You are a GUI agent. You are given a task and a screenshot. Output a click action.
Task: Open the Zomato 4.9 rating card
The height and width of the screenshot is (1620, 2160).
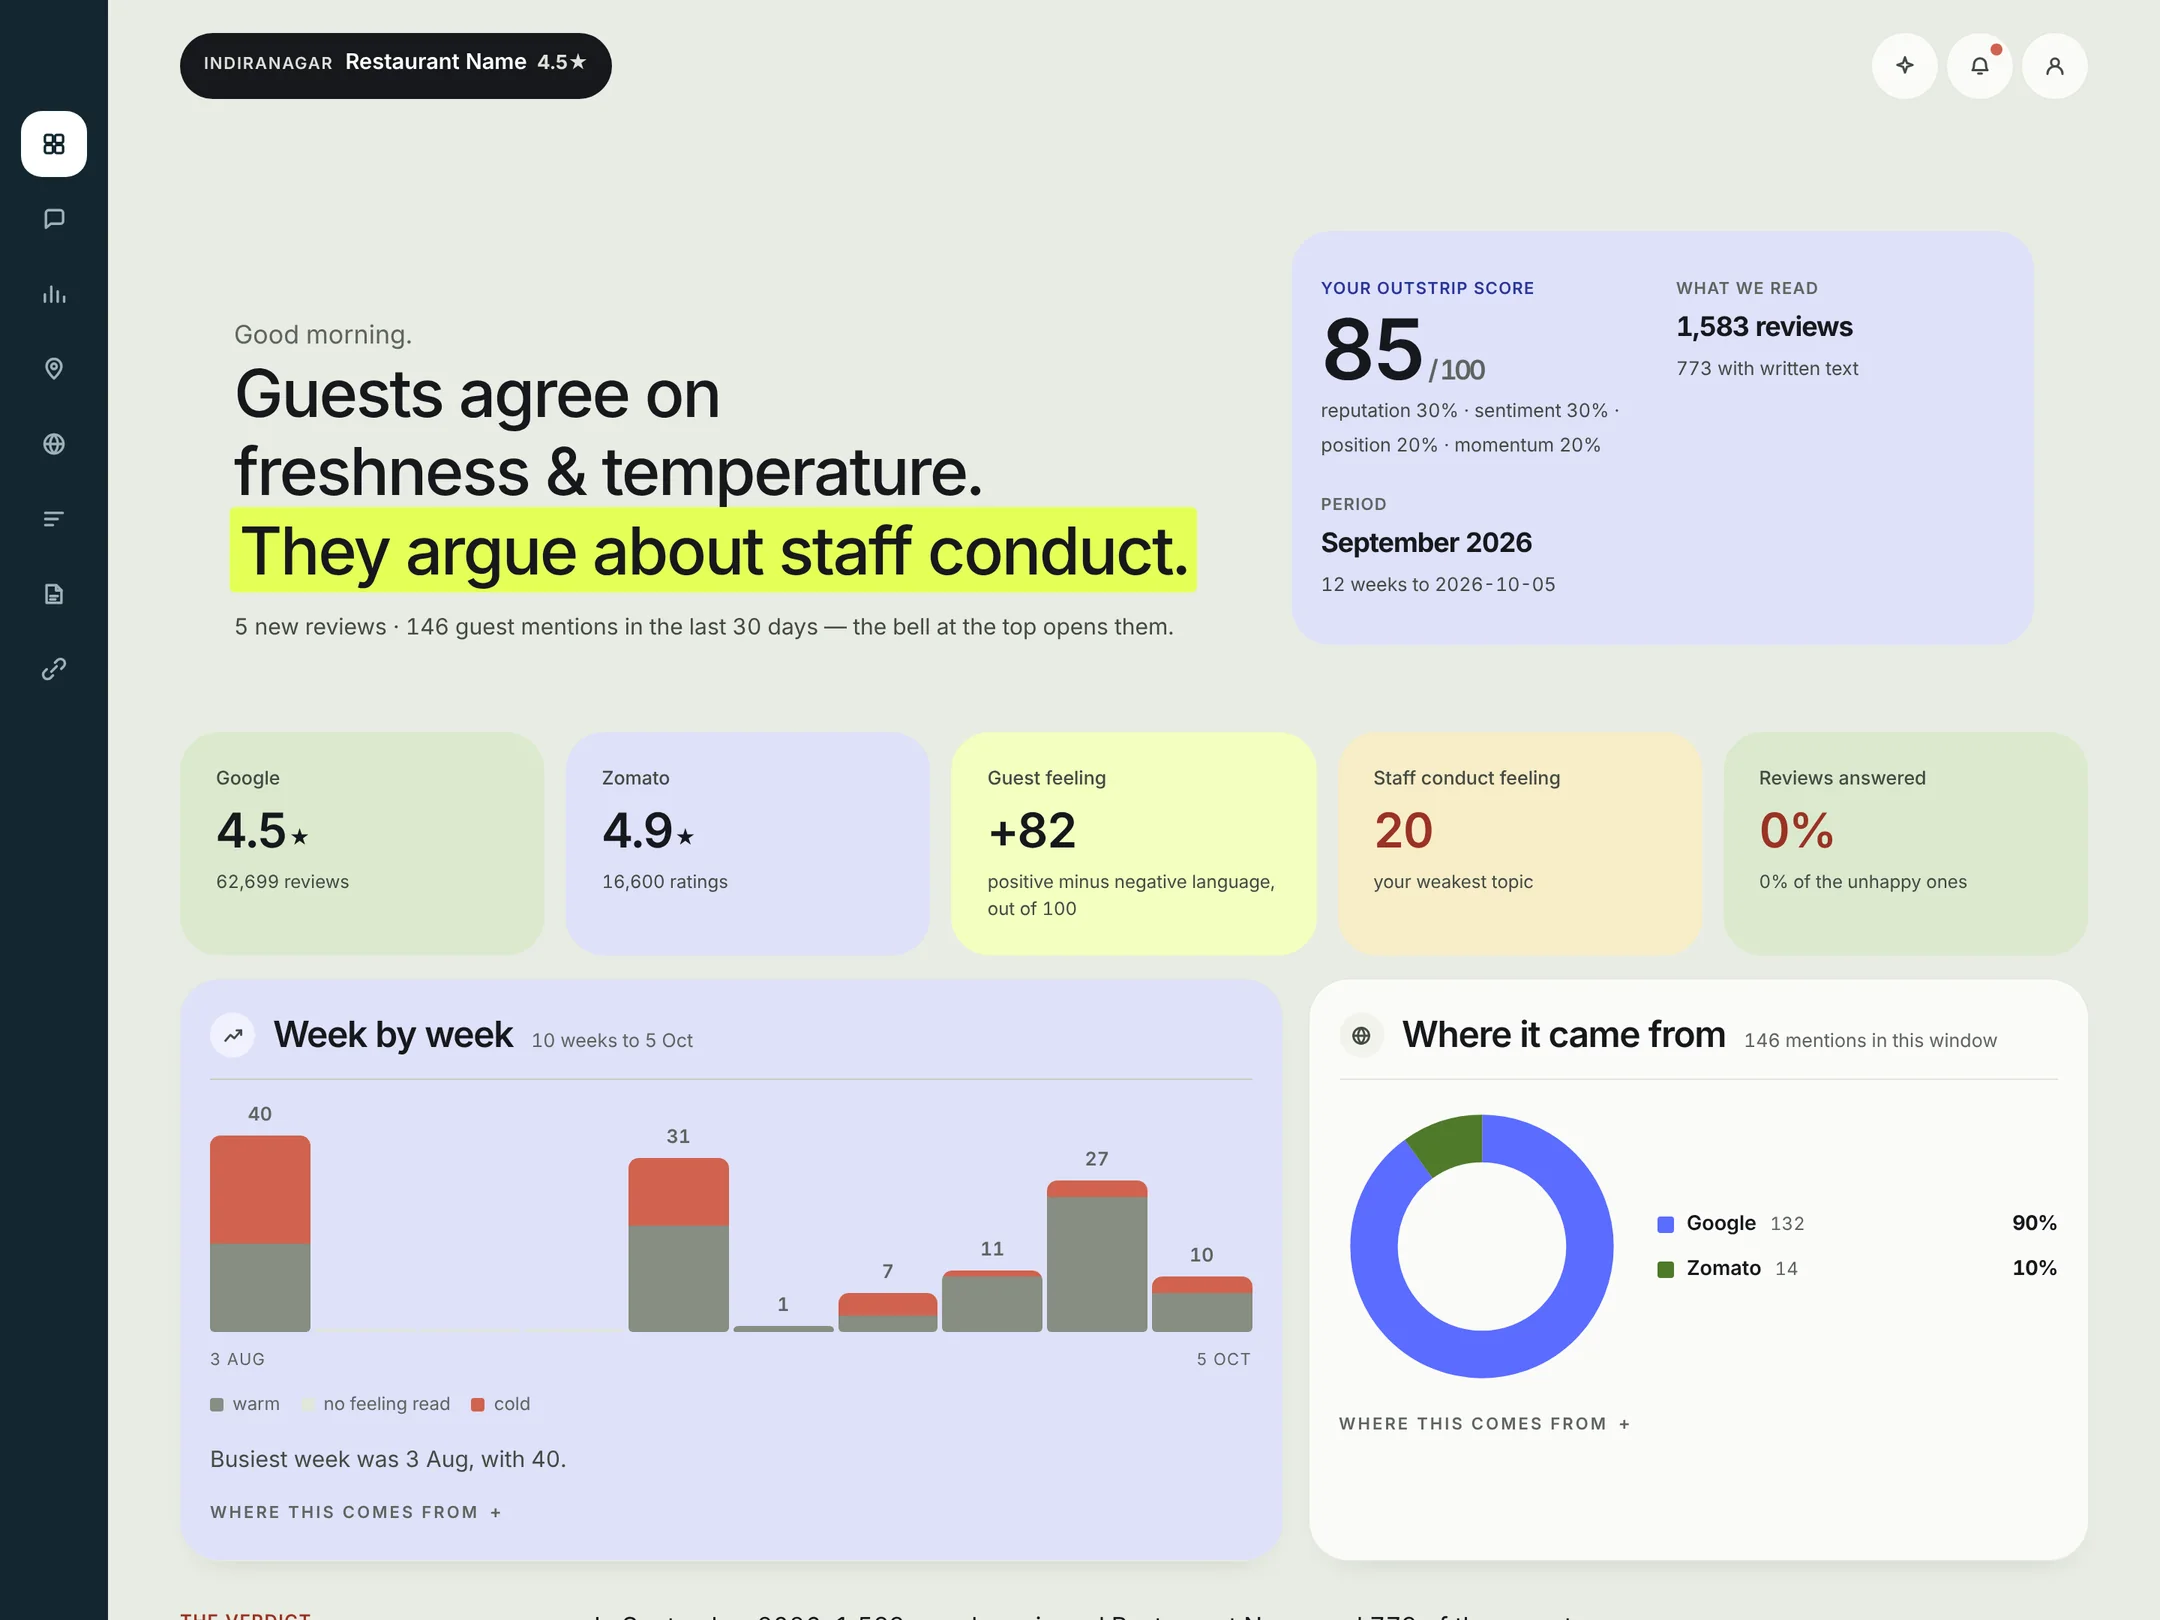(x=748, y=843)
